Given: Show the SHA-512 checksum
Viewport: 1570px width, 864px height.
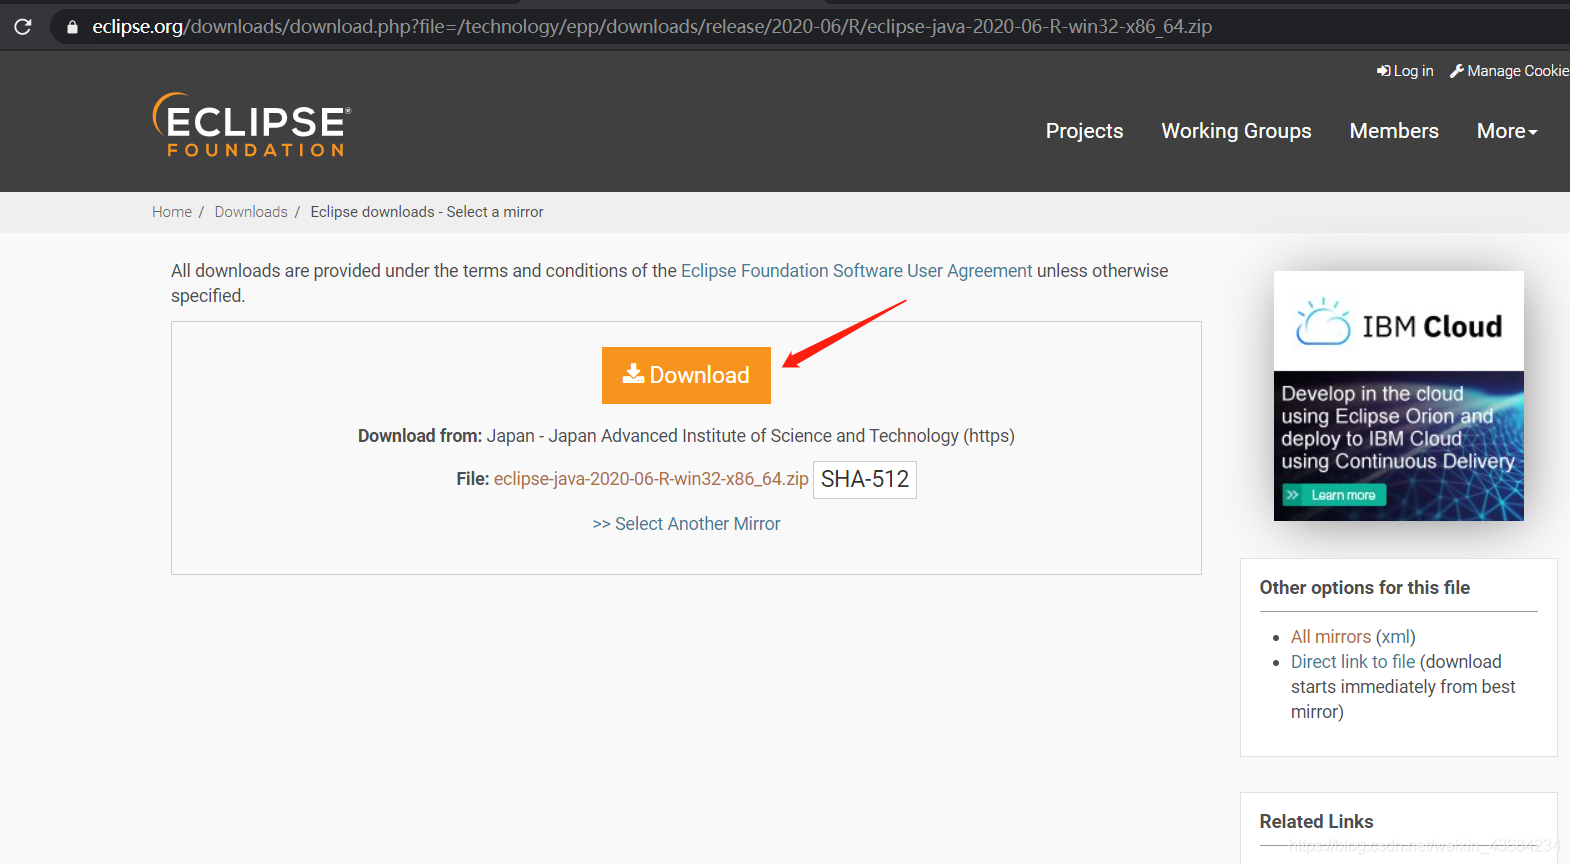Looking at the screenshot, I should [x=865, y=480].
